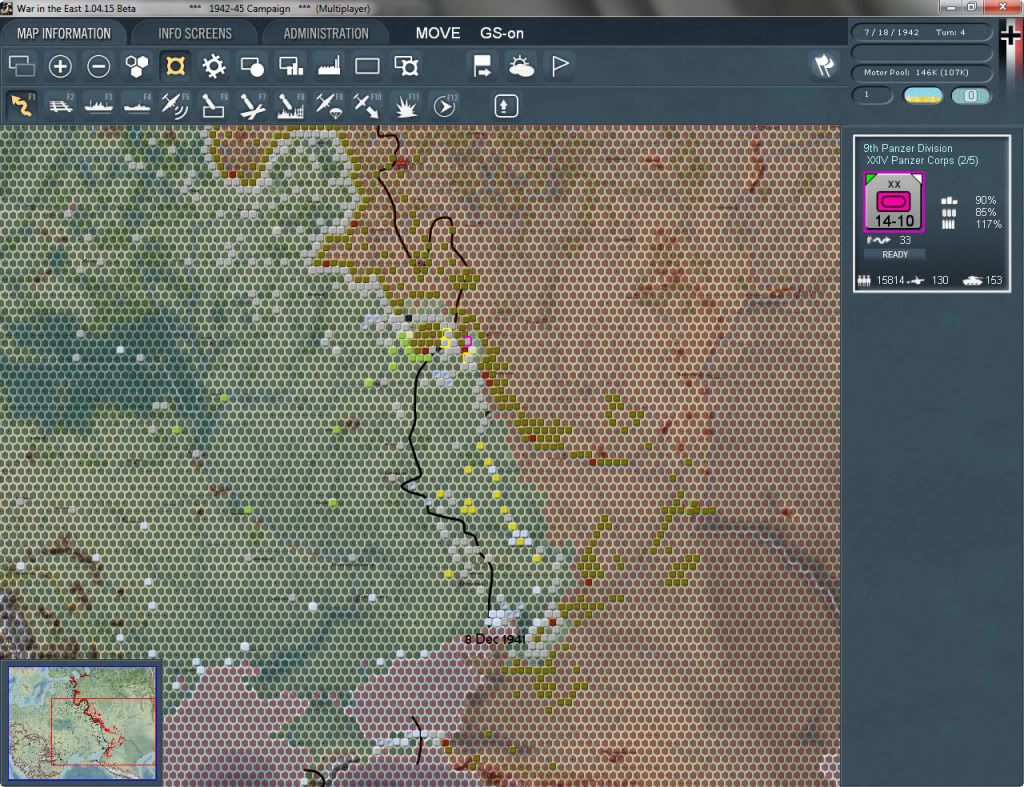
Task: Select the F7 bomb airfield icon
Action: 252,105
